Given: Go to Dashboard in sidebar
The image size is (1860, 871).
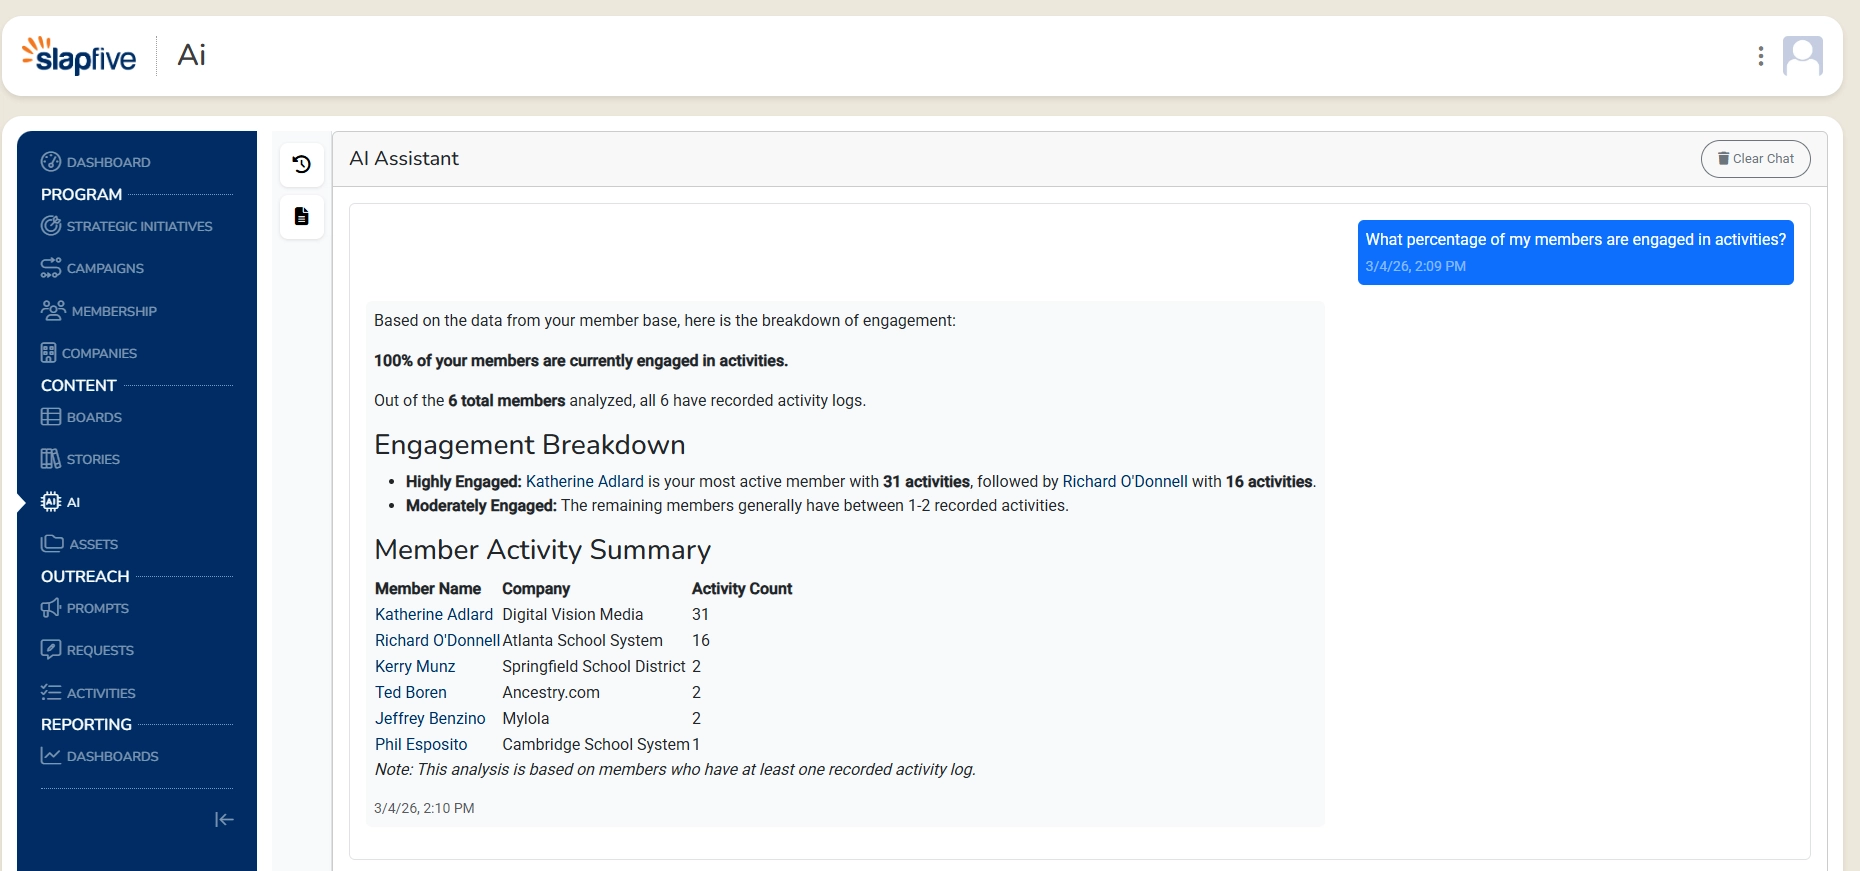Looking at the screenshot, I should point(96,162).
